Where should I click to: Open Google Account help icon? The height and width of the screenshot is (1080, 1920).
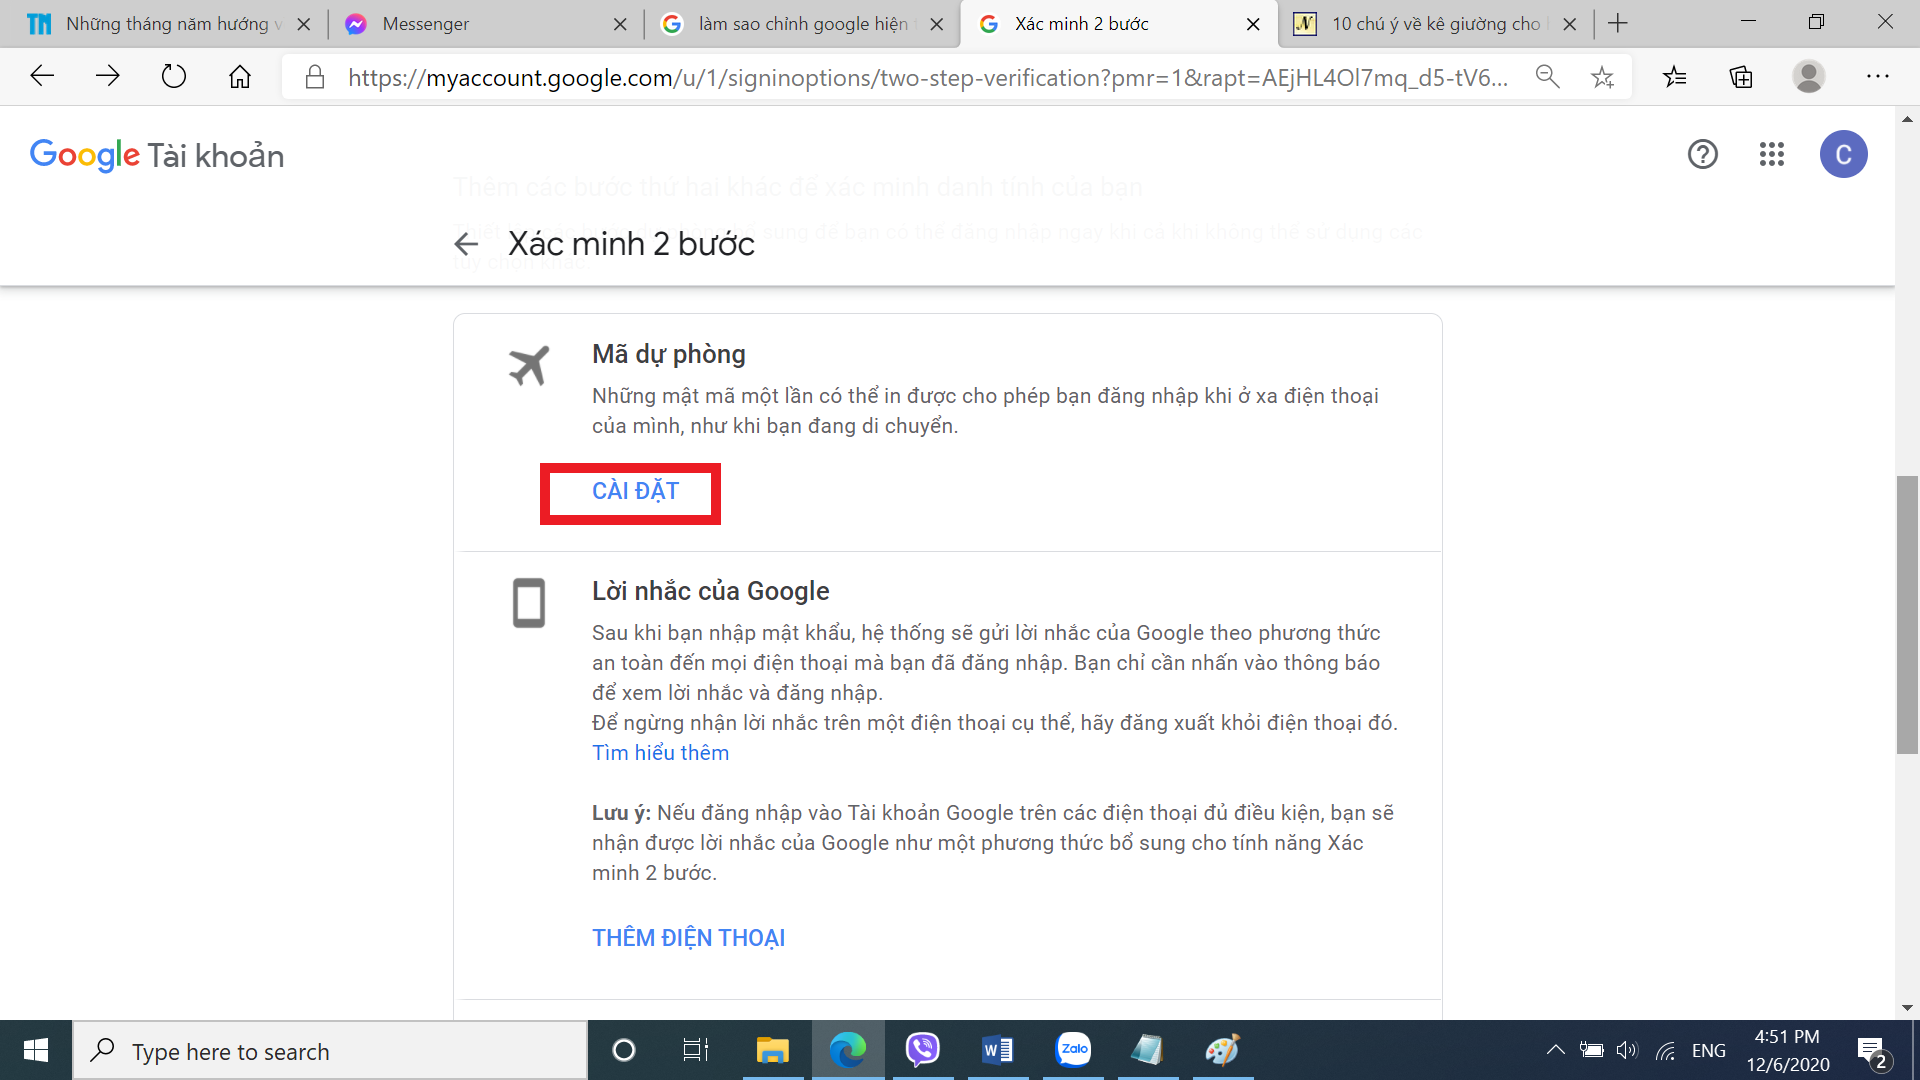[1702, 154]
